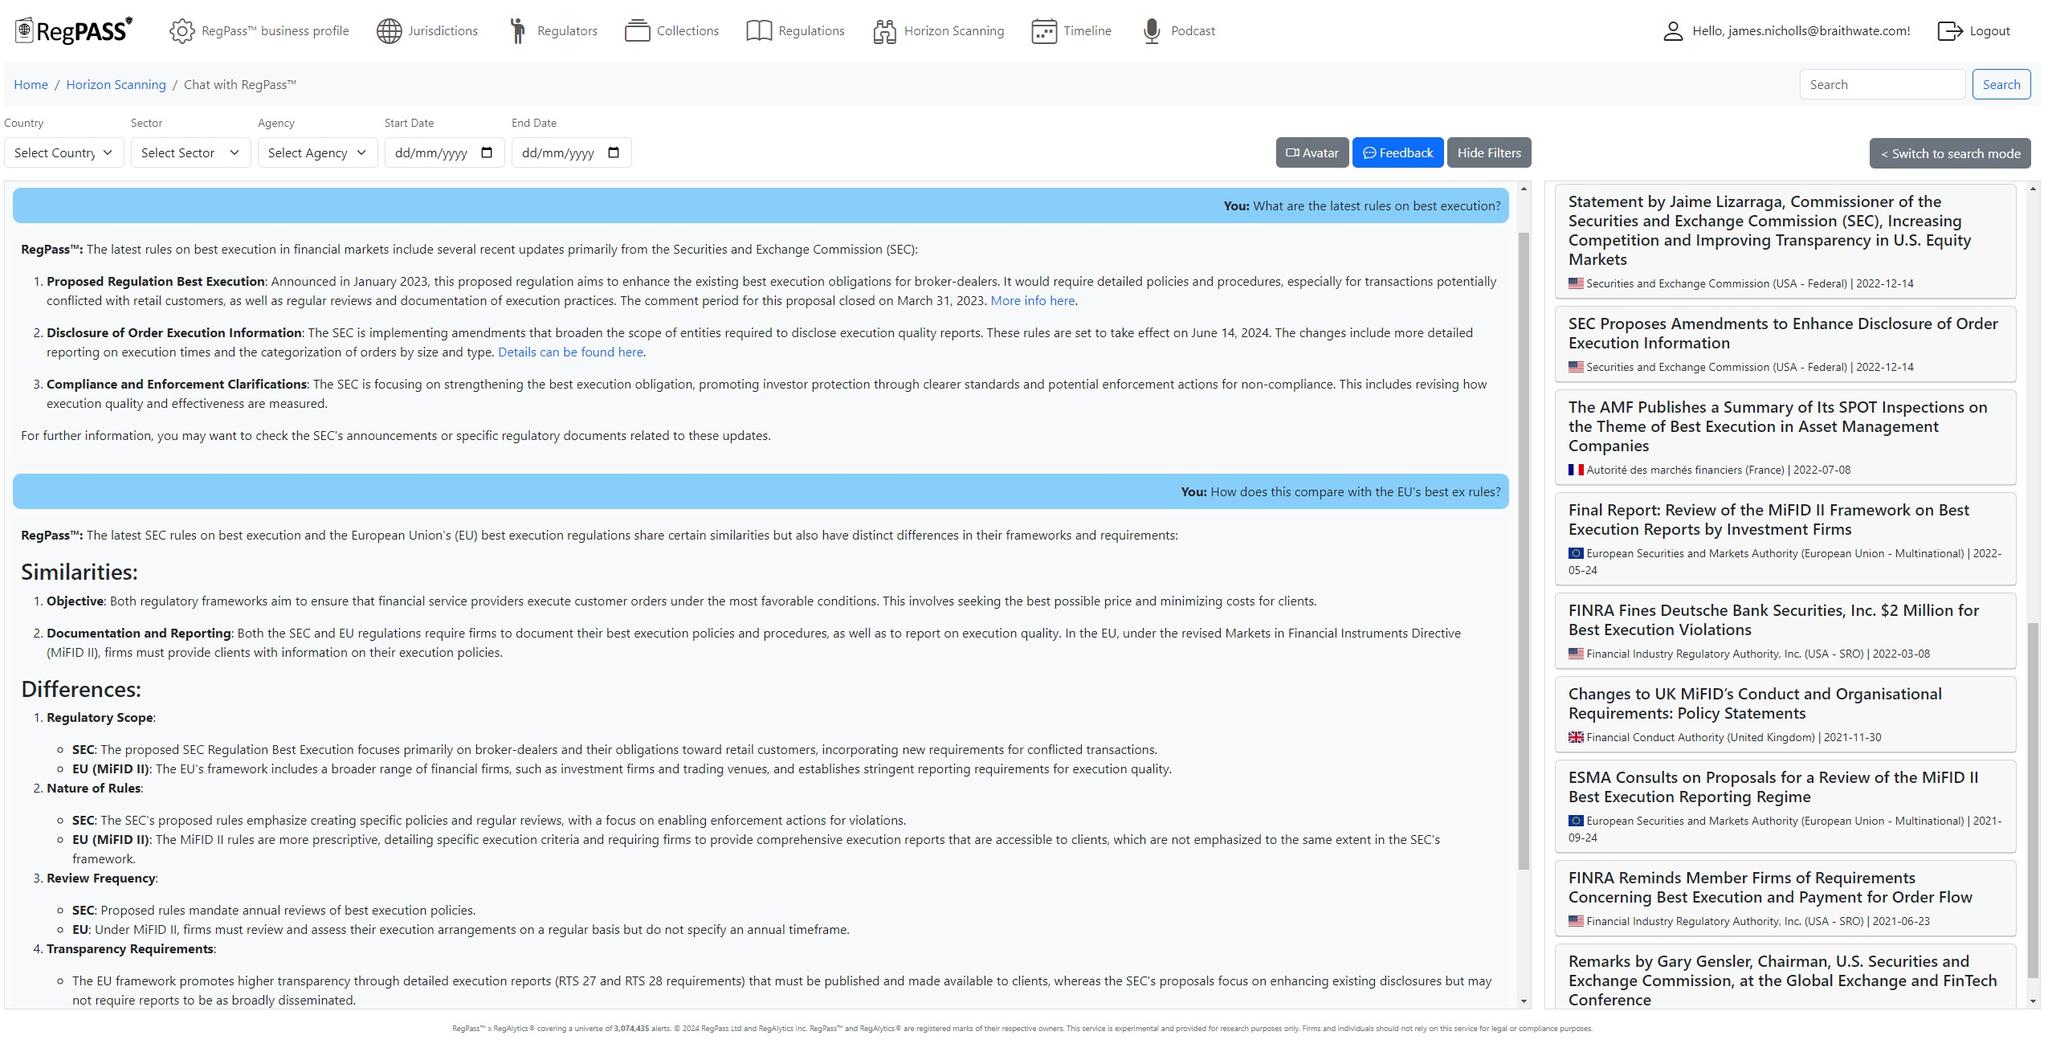Image resolution: width=2048 pixels, height=1043 pixels.
Task: Click the Regulations book icon
Action: click(759, 31)
